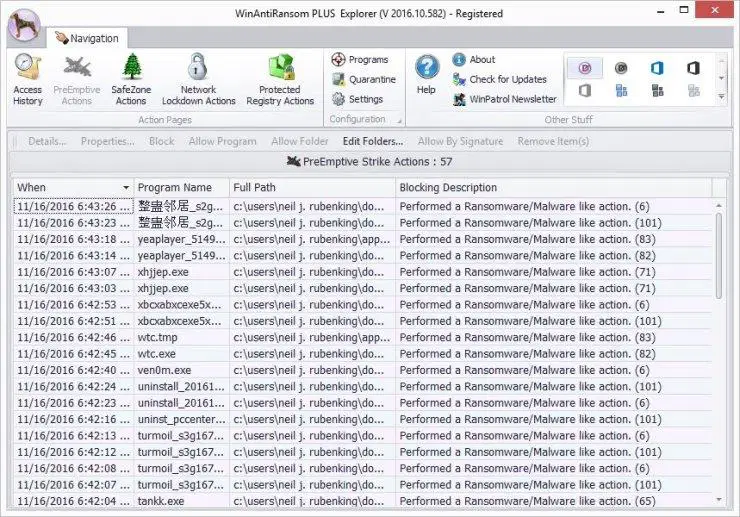Sort by the Full Path column header
The image size is (740, 517).
(x=312, y=187)
